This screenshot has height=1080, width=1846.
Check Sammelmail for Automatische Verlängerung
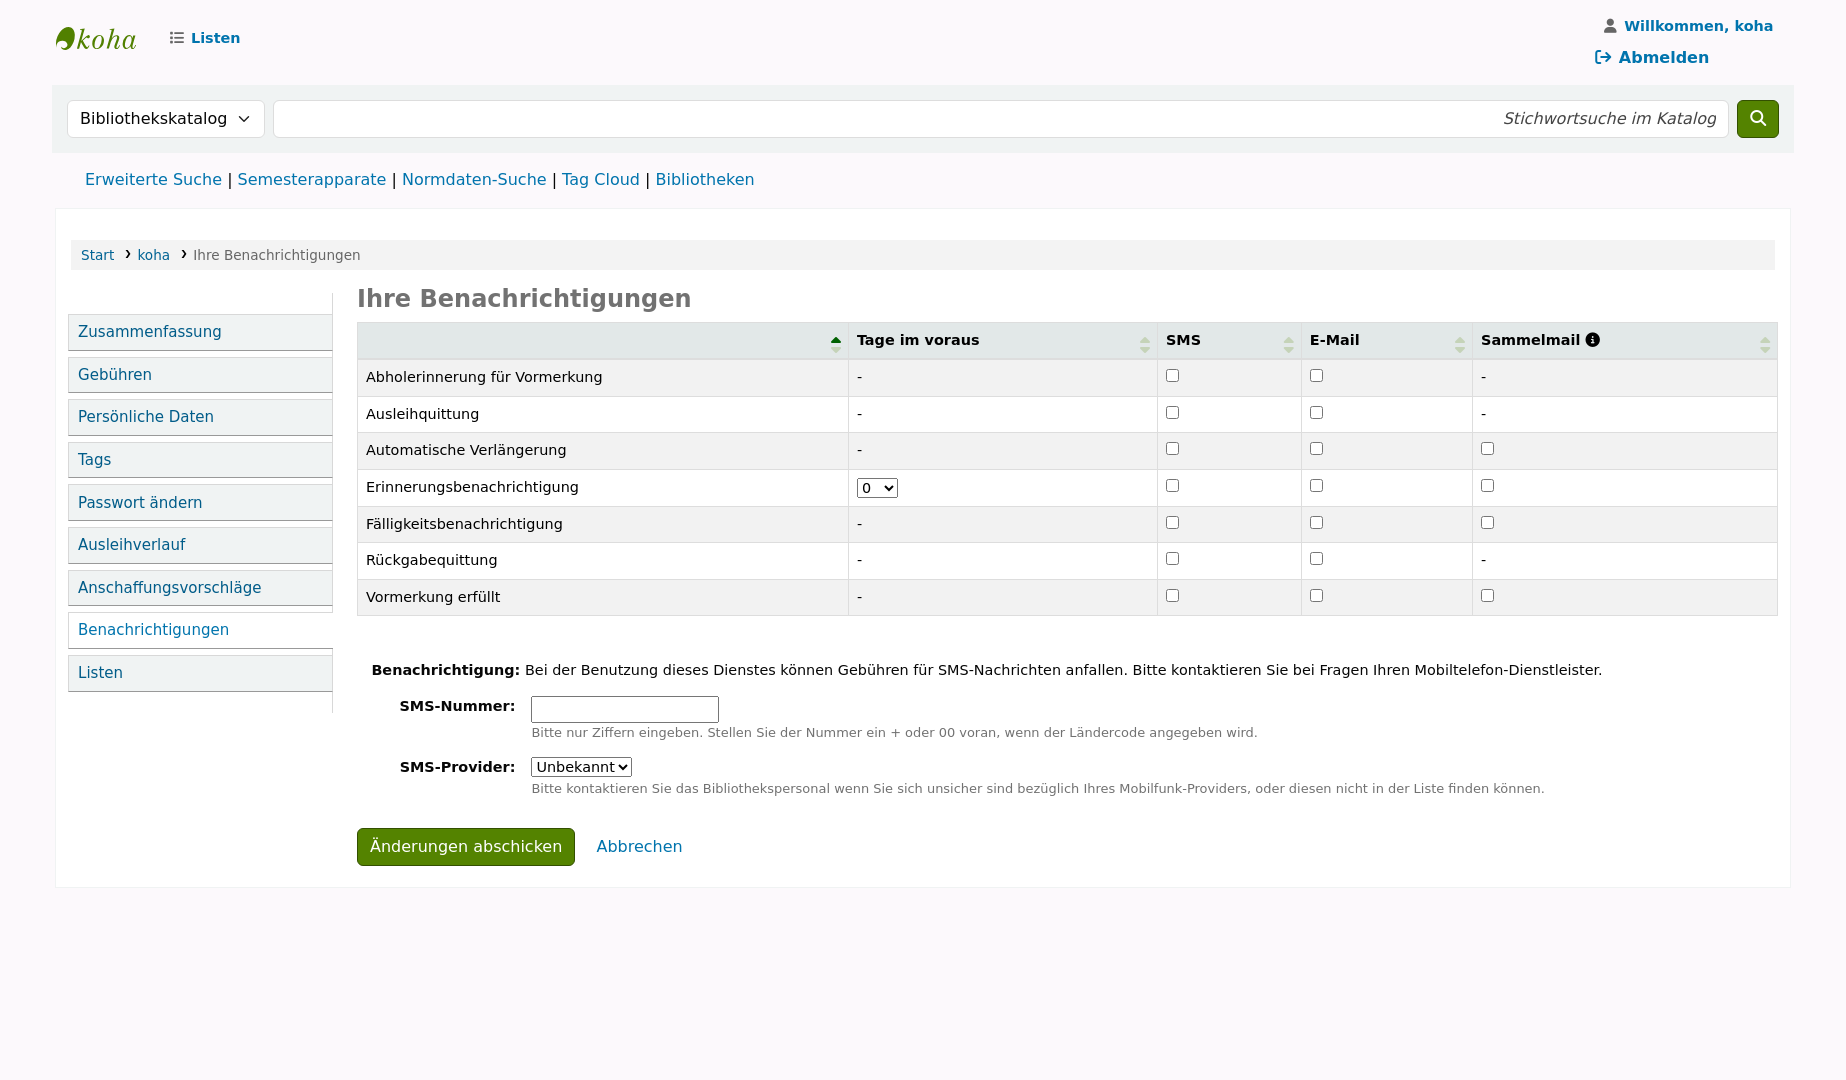(1487, 449)
